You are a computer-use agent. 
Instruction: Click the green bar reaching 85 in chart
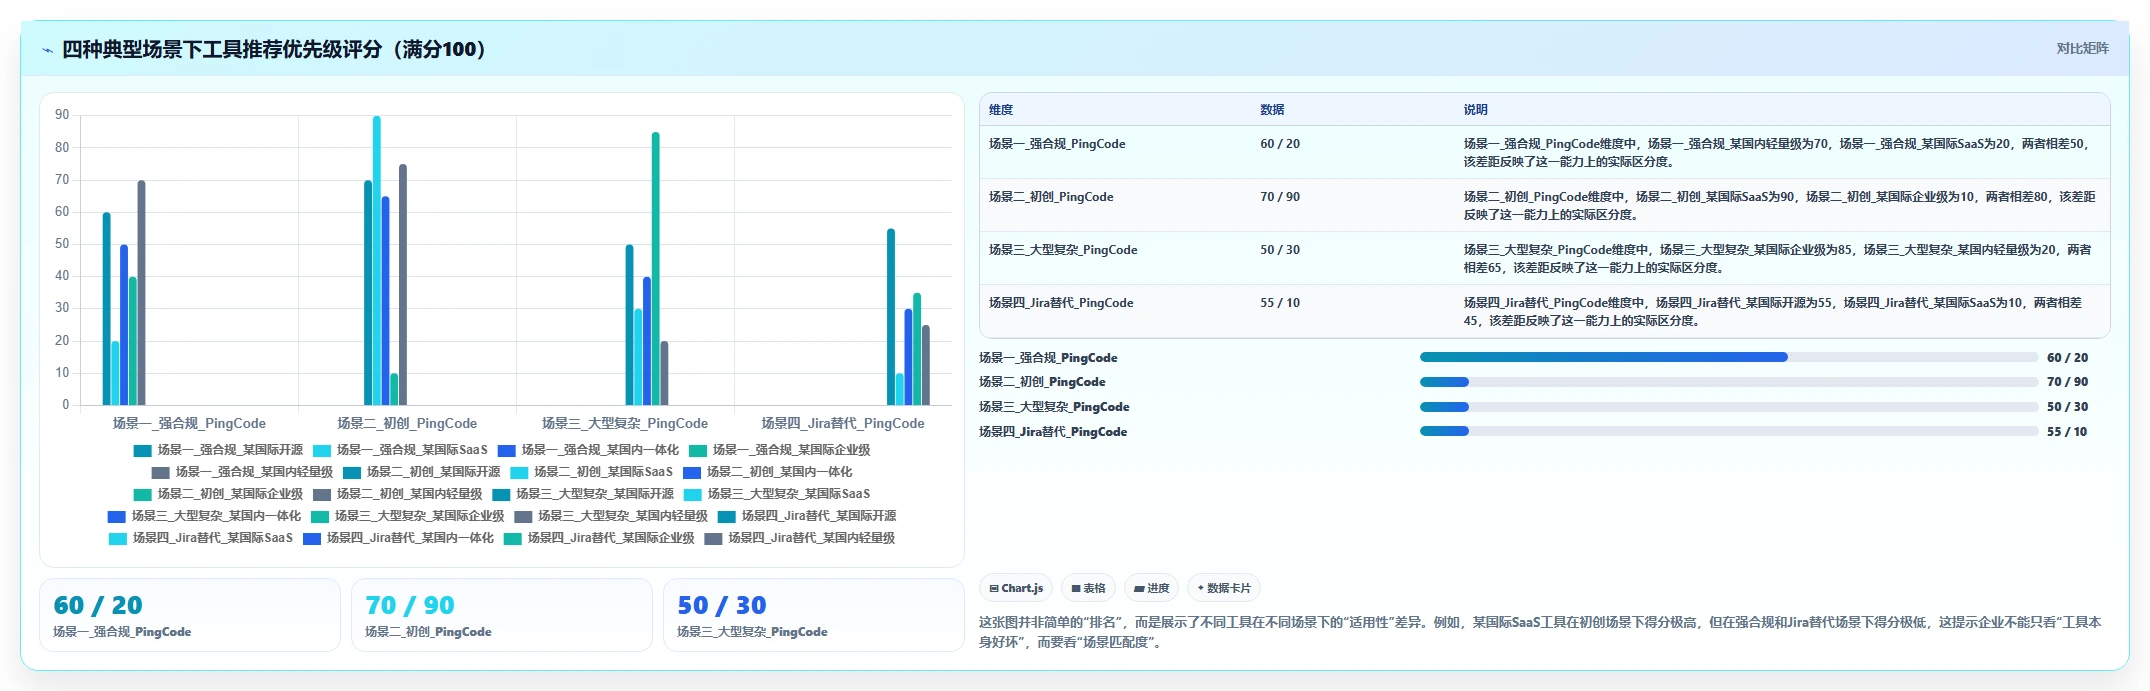[x=656, y=268]
